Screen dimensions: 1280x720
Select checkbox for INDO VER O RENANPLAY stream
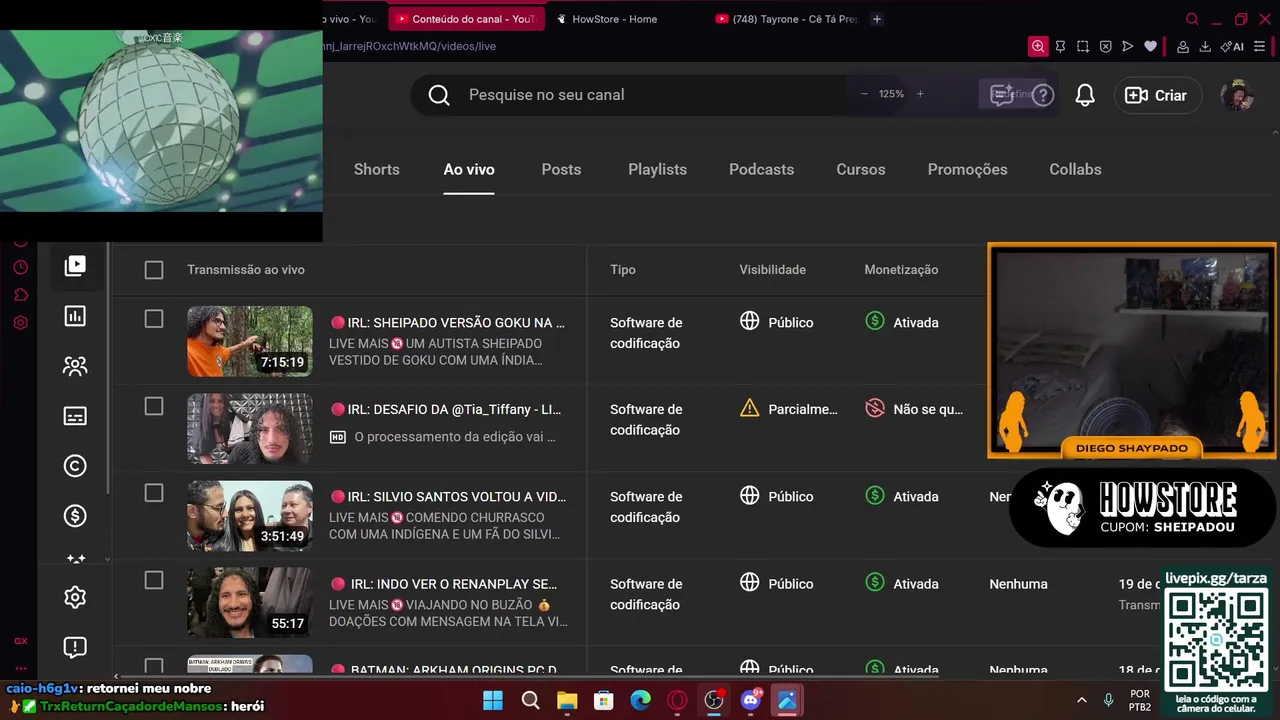click(153, 580)
